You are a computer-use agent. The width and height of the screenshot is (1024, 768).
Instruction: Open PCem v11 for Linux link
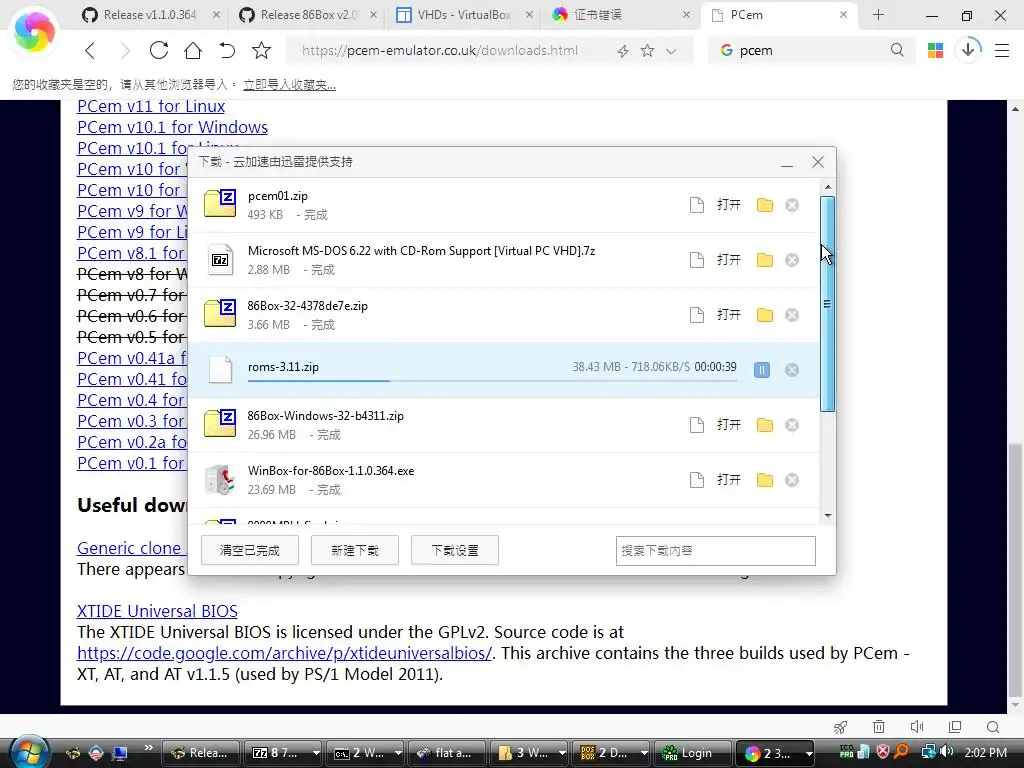(x=151, y=106)
